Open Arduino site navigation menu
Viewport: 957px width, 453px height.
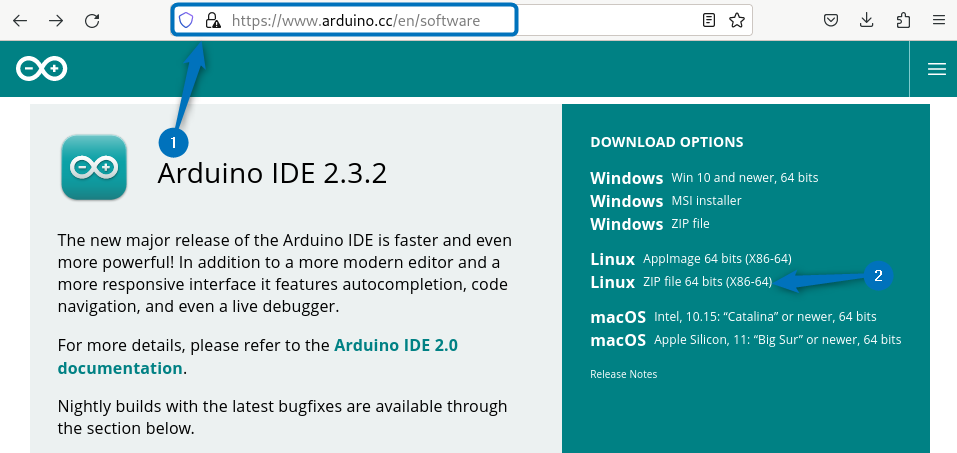coord(936,70)
